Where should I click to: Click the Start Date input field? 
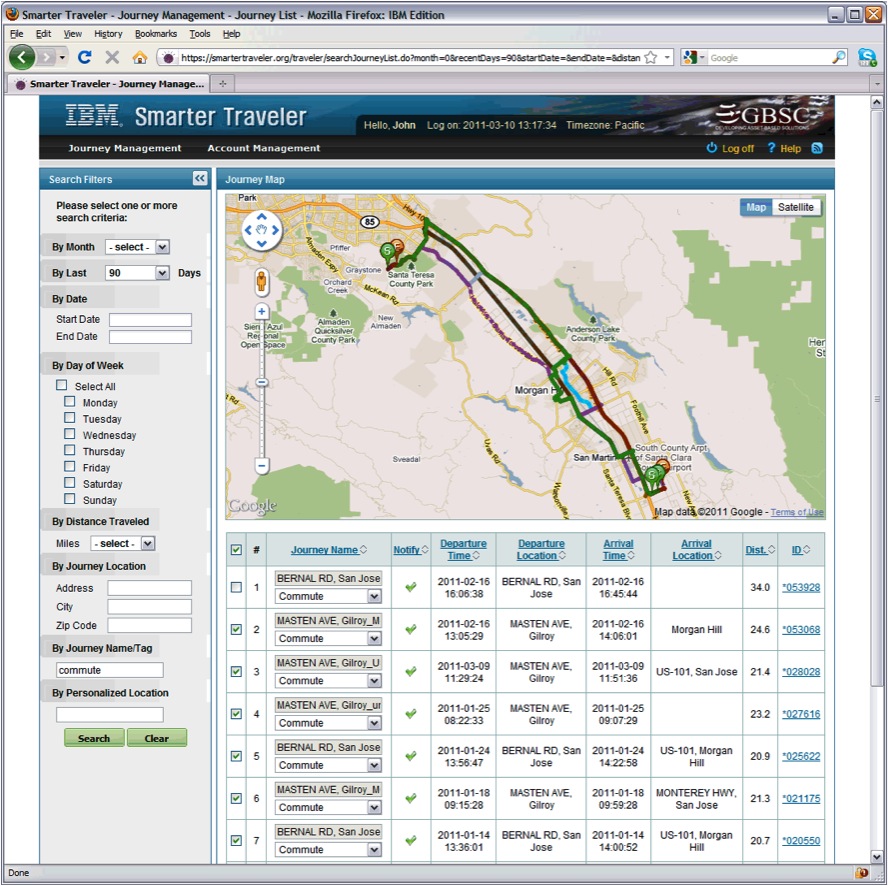150,320
